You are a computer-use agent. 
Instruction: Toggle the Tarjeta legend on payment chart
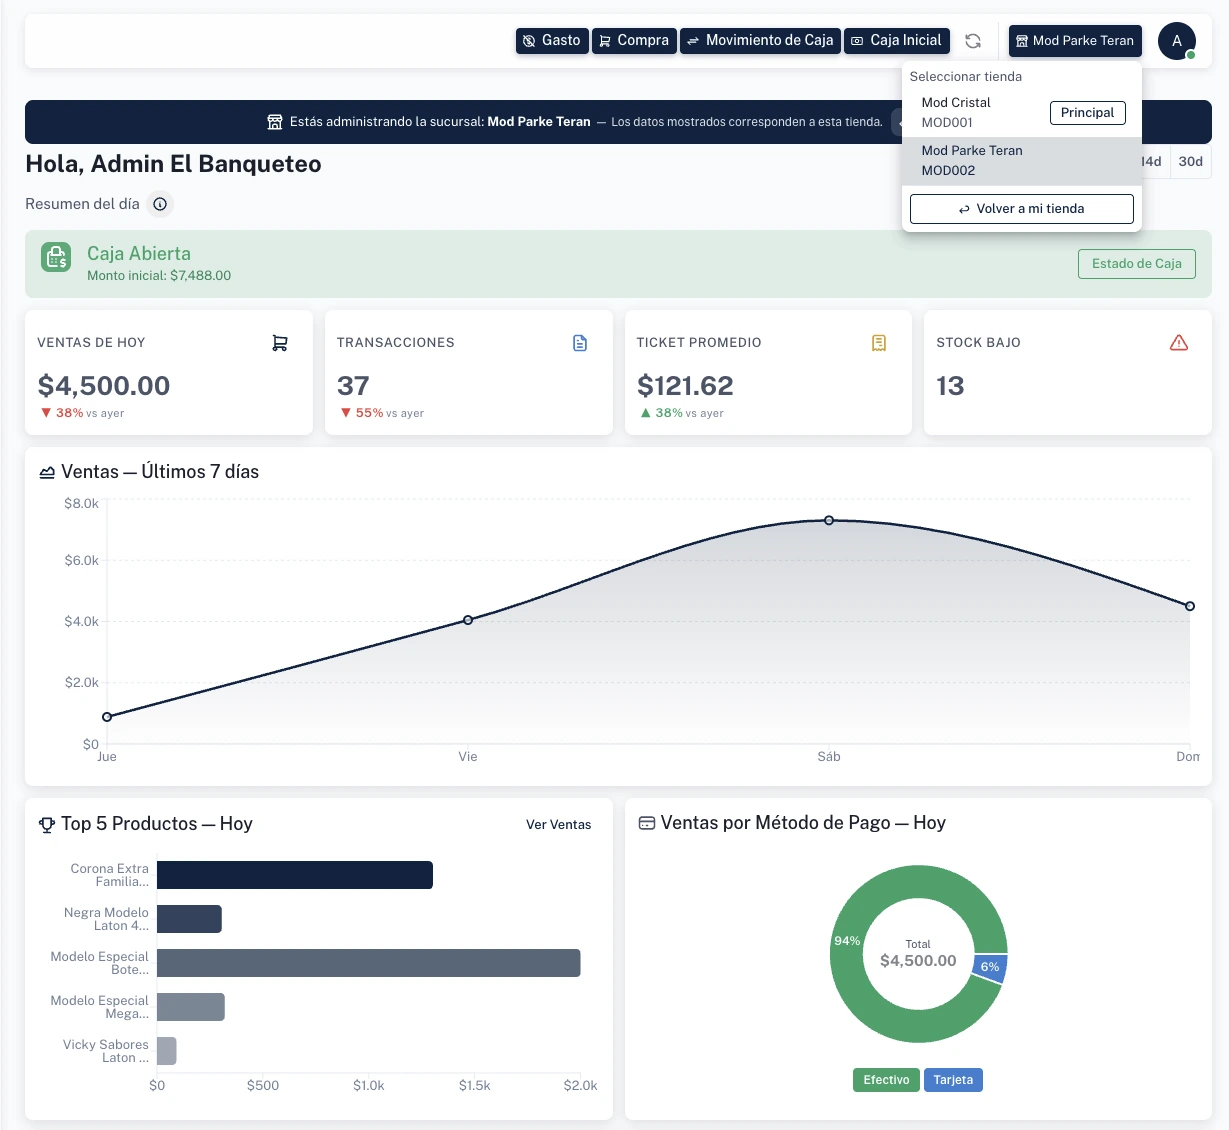(953, 1080)
